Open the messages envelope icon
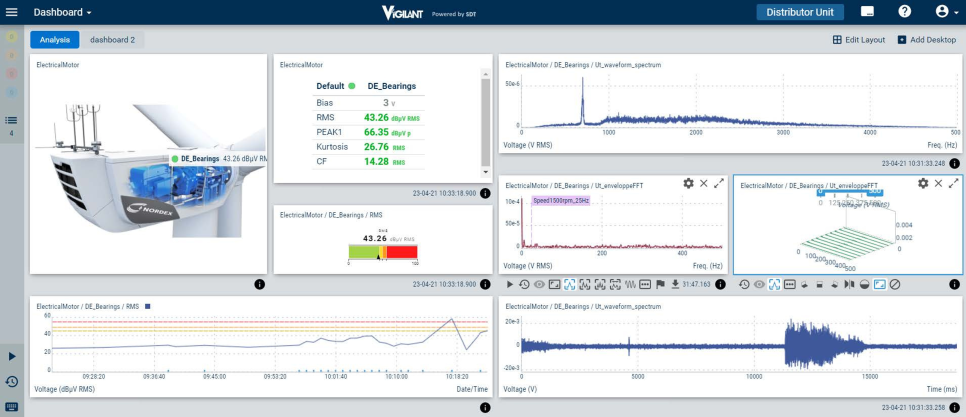 867,12
